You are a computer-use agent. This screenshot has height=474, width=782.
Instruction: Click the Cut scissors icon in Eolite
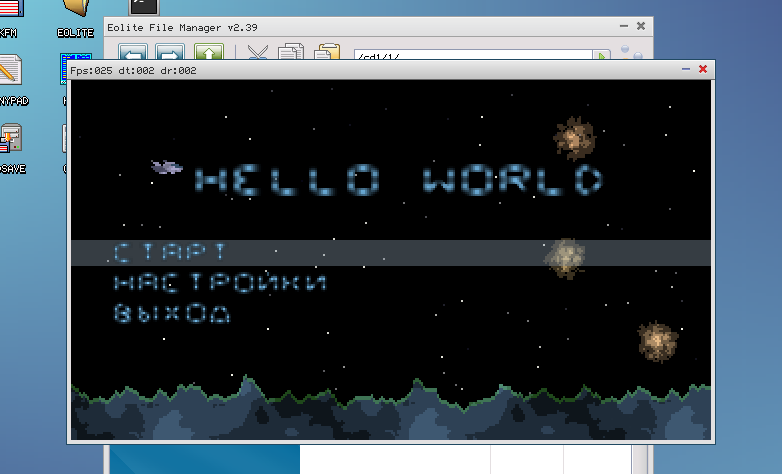(258, 52)
